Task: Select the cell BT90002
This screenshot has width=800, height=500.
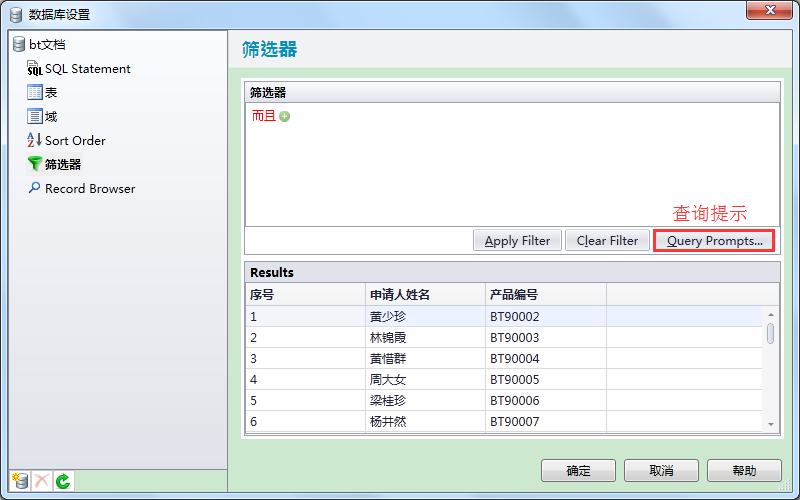Action: point(546,316)
